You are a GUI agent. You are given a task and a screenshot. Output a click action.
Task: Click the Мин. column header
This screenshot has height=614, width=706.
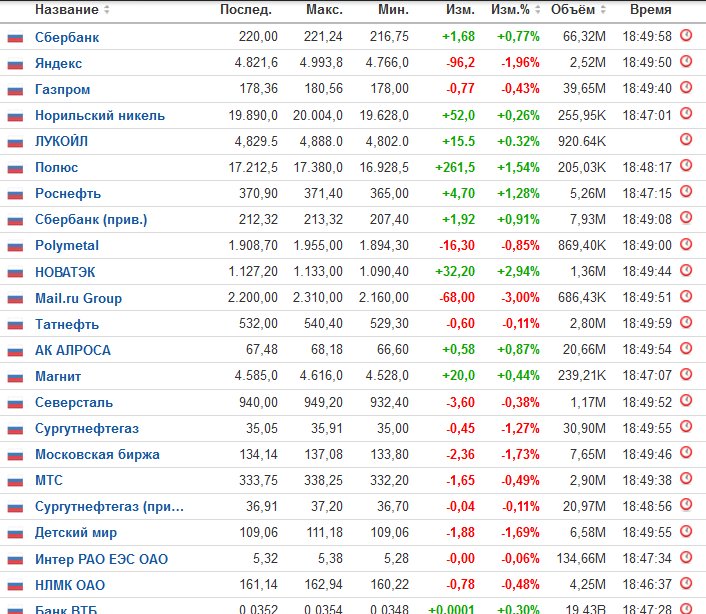393,9
